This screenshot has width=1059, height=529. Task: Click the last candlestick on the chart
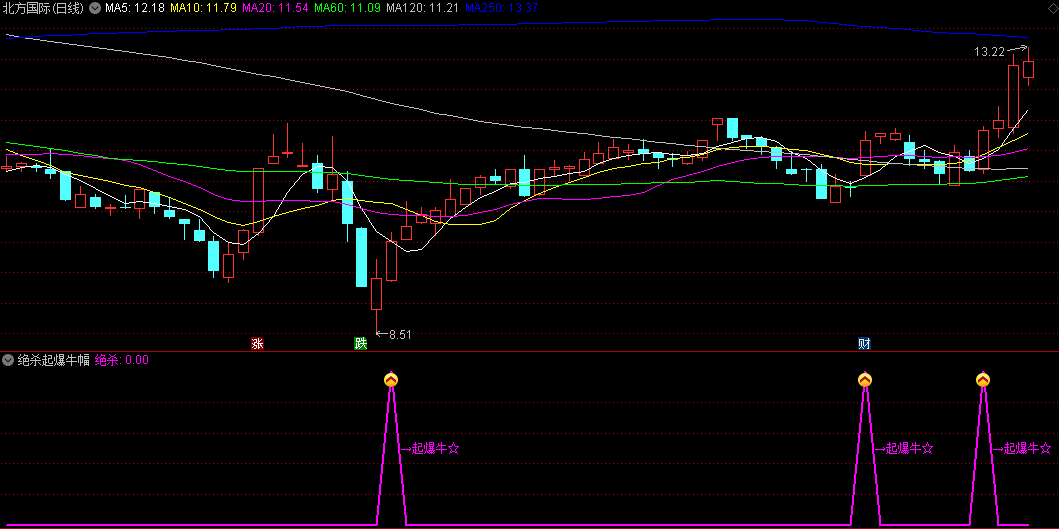[1029, 68]
